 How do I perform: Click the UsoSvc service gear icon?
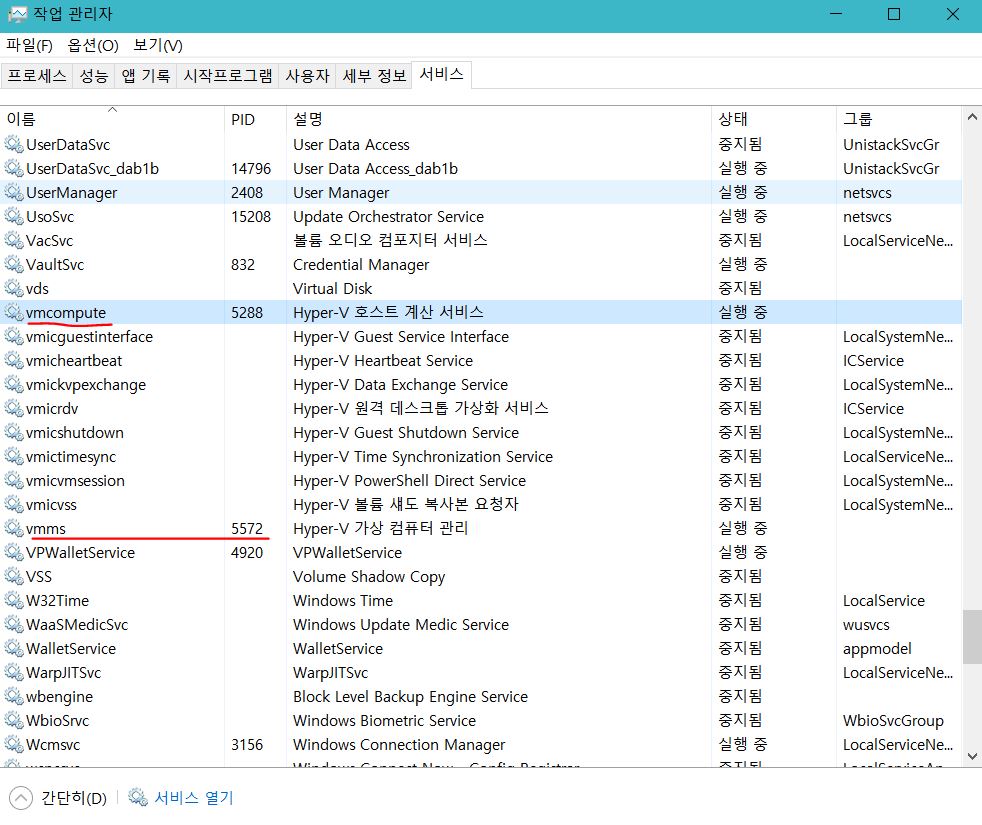[x=13, y=217]
